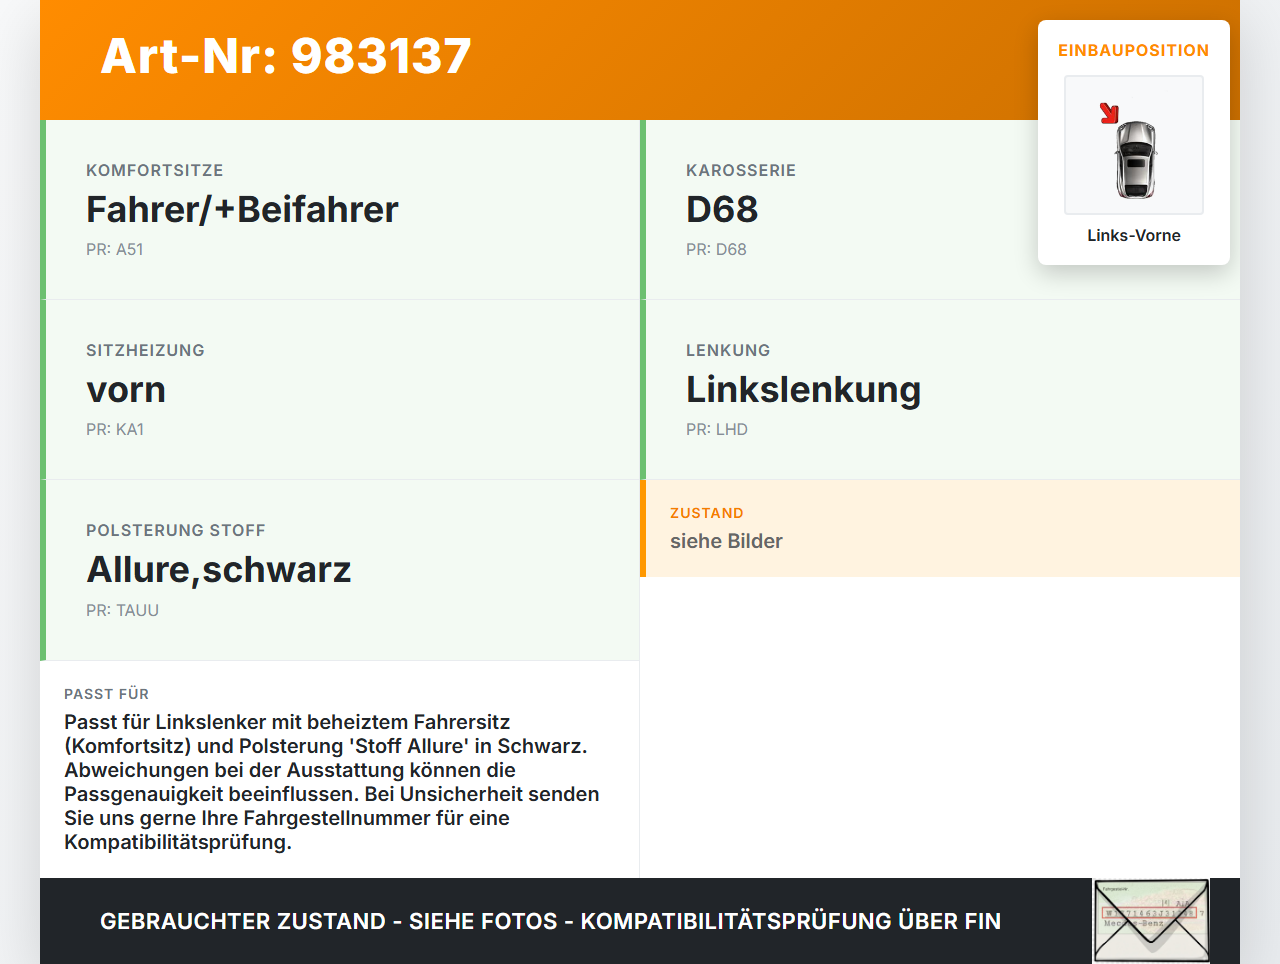The width and height of the screenshot is (1280, 964).
Task: Click the EINBAUPOSITION position card
Action: click(1133, 140)
